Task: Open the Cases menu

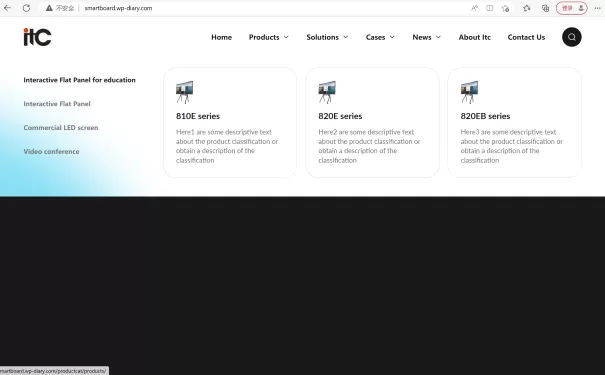Action: click(x=375, y=37)
